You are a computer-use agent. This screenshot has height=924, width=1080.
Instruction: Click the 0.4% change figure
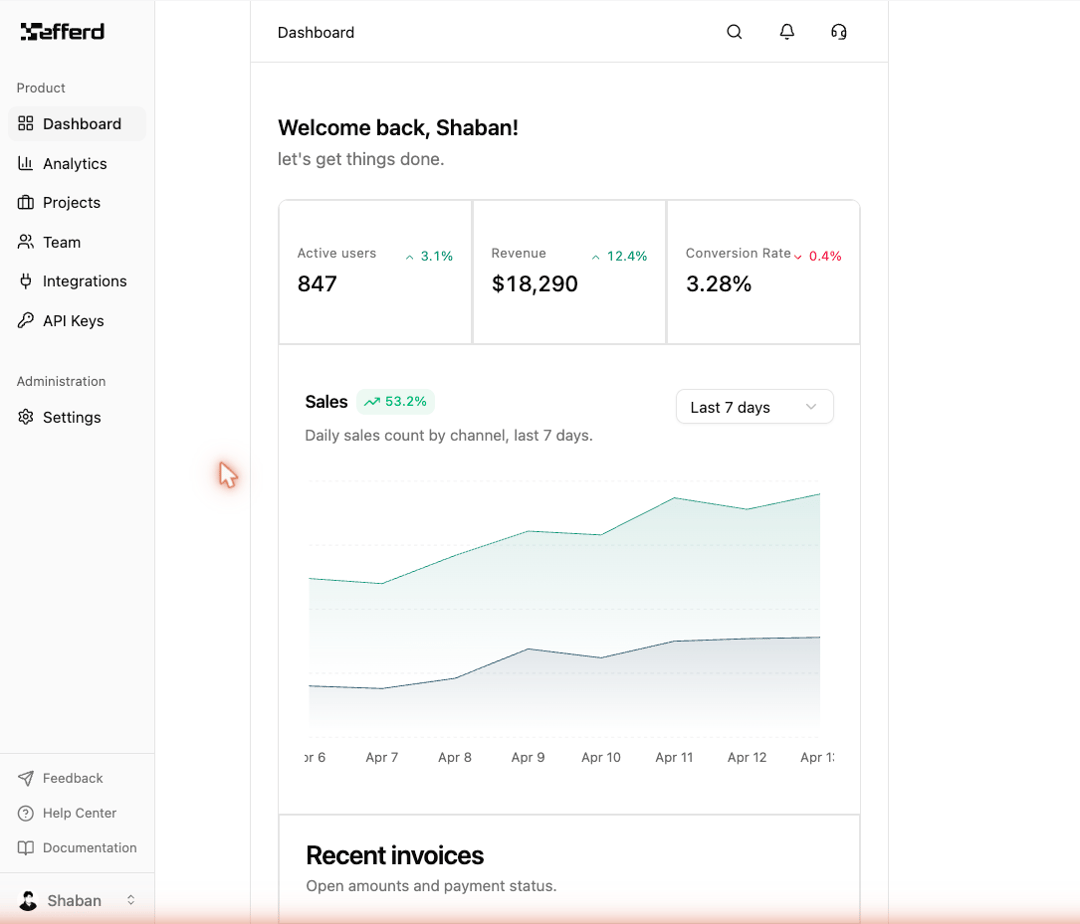coord(825,256)
